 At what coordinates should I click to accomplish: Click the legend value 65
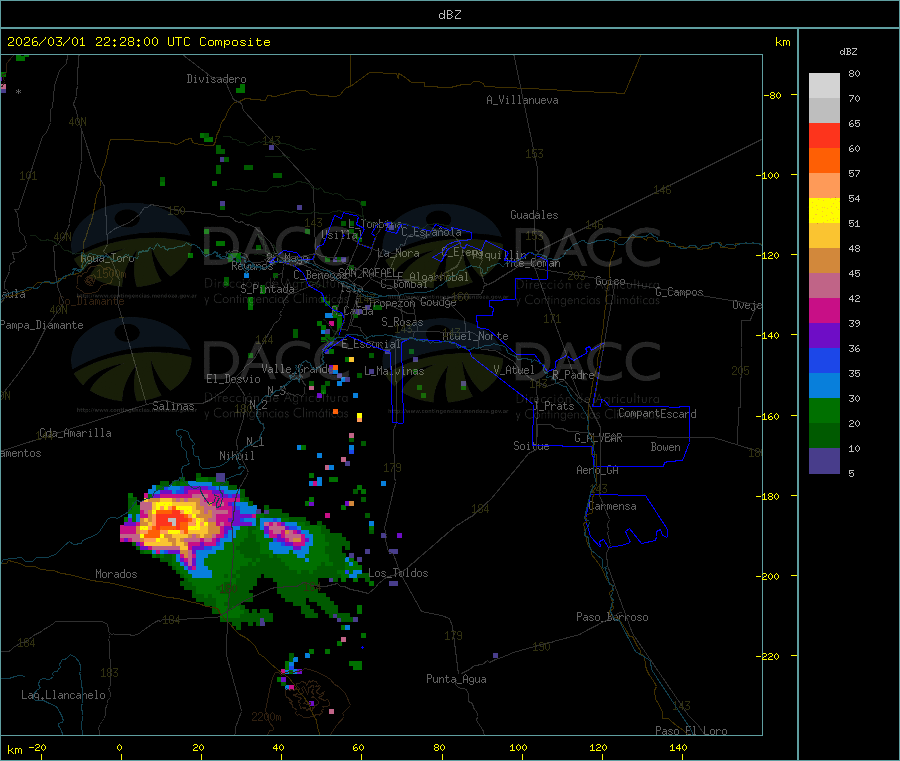pos(854,123)
